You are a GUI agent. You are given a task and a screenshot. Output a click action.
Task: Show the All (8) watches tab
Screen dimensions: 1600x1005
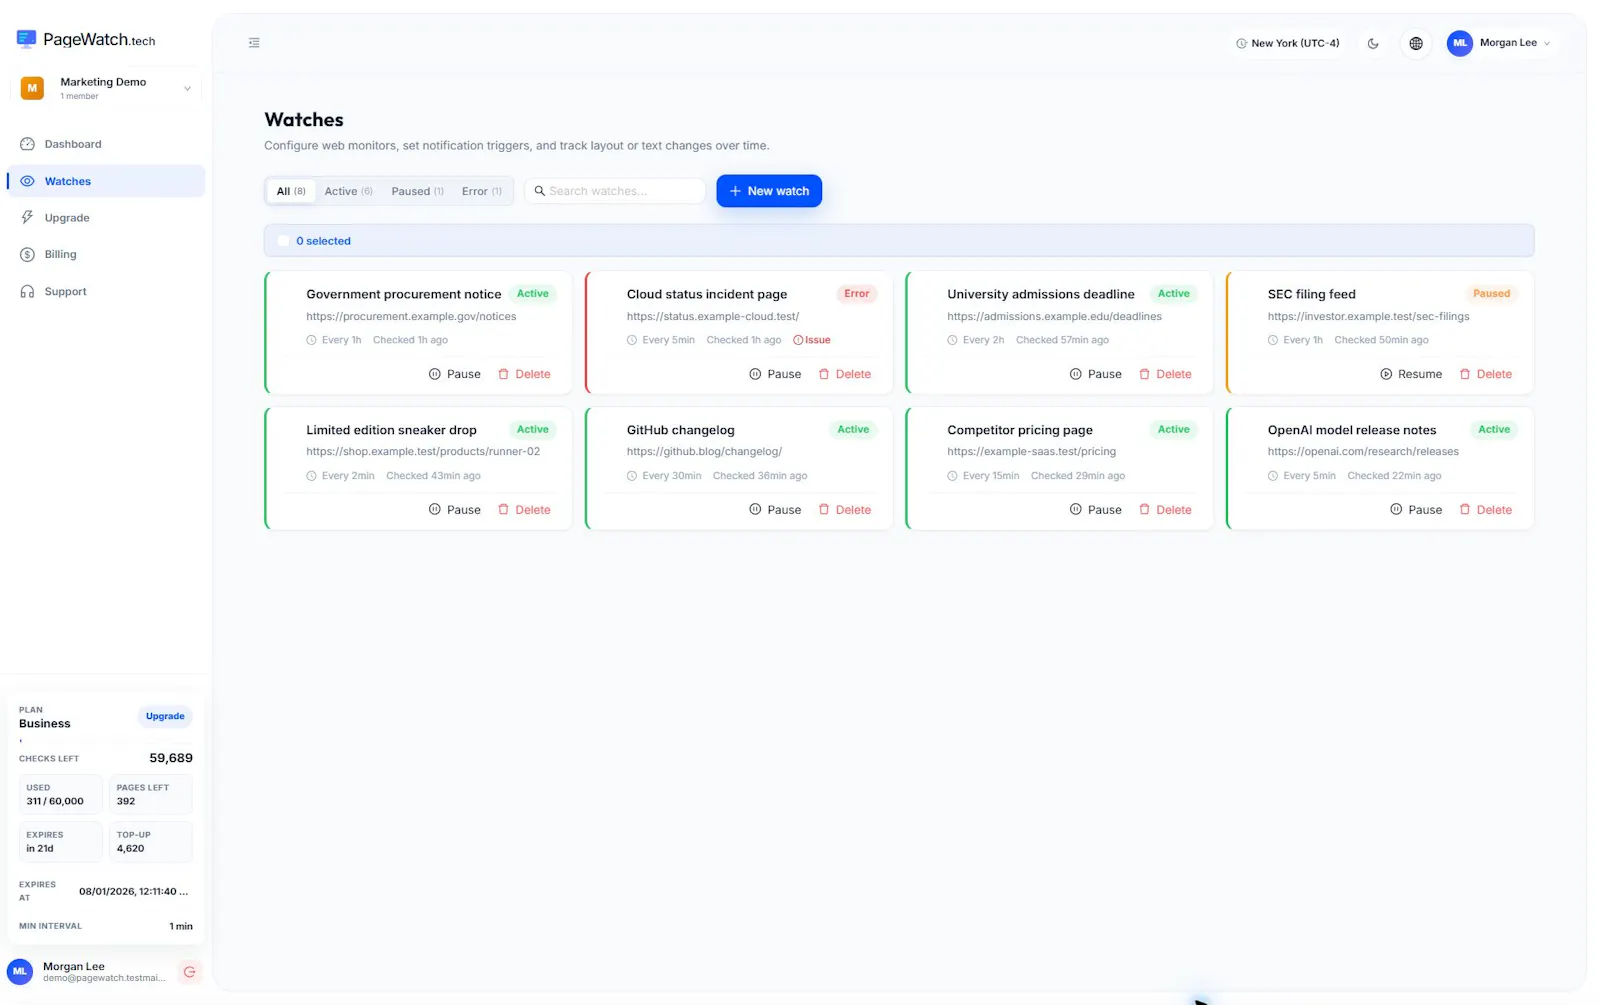click(291, 191)
